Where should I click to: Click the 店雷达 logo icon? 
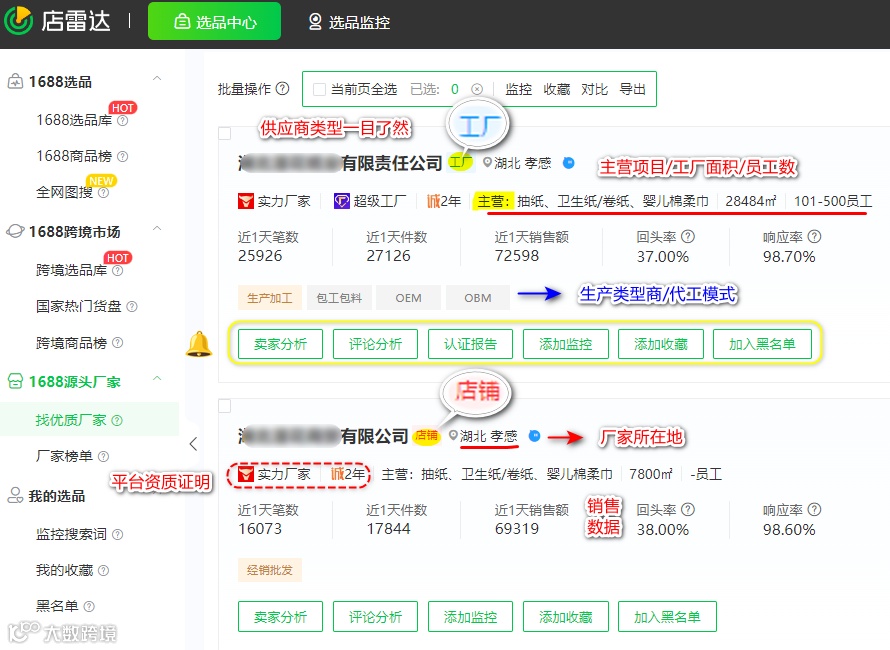18,20
